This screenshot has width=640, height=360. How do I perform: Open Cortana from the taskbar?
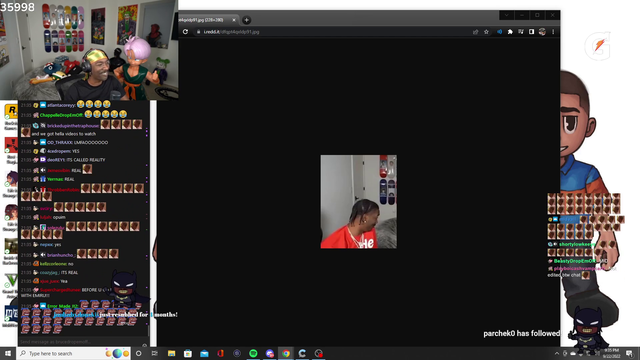[x=139, y=353]
